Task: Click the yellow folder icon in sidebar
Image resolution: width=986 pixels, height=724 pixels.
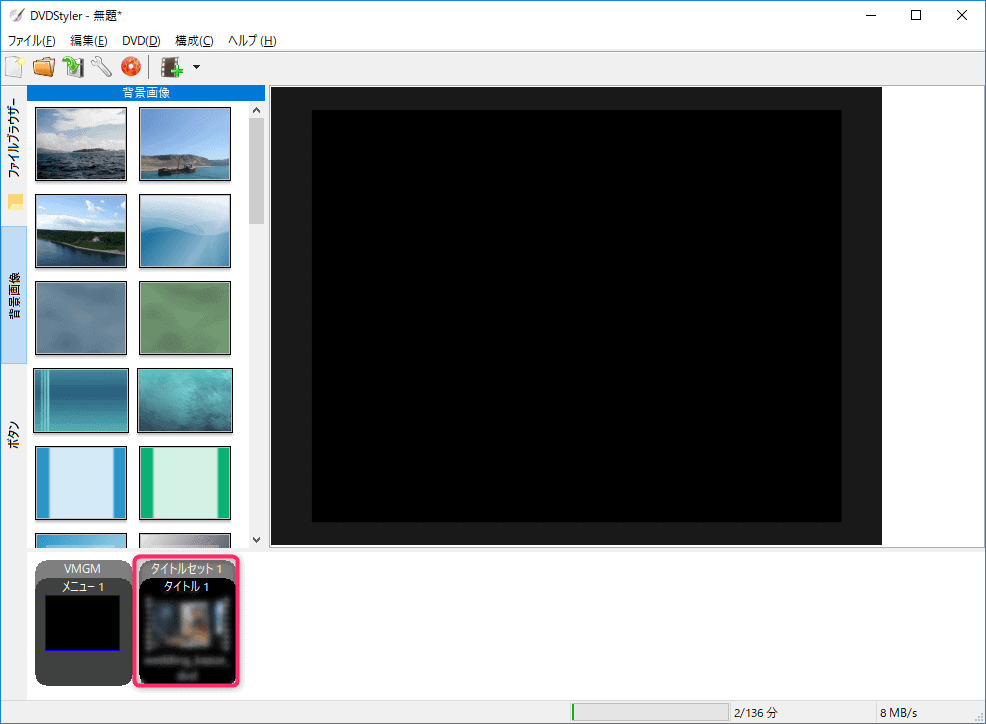Action: tap(15, 202)
